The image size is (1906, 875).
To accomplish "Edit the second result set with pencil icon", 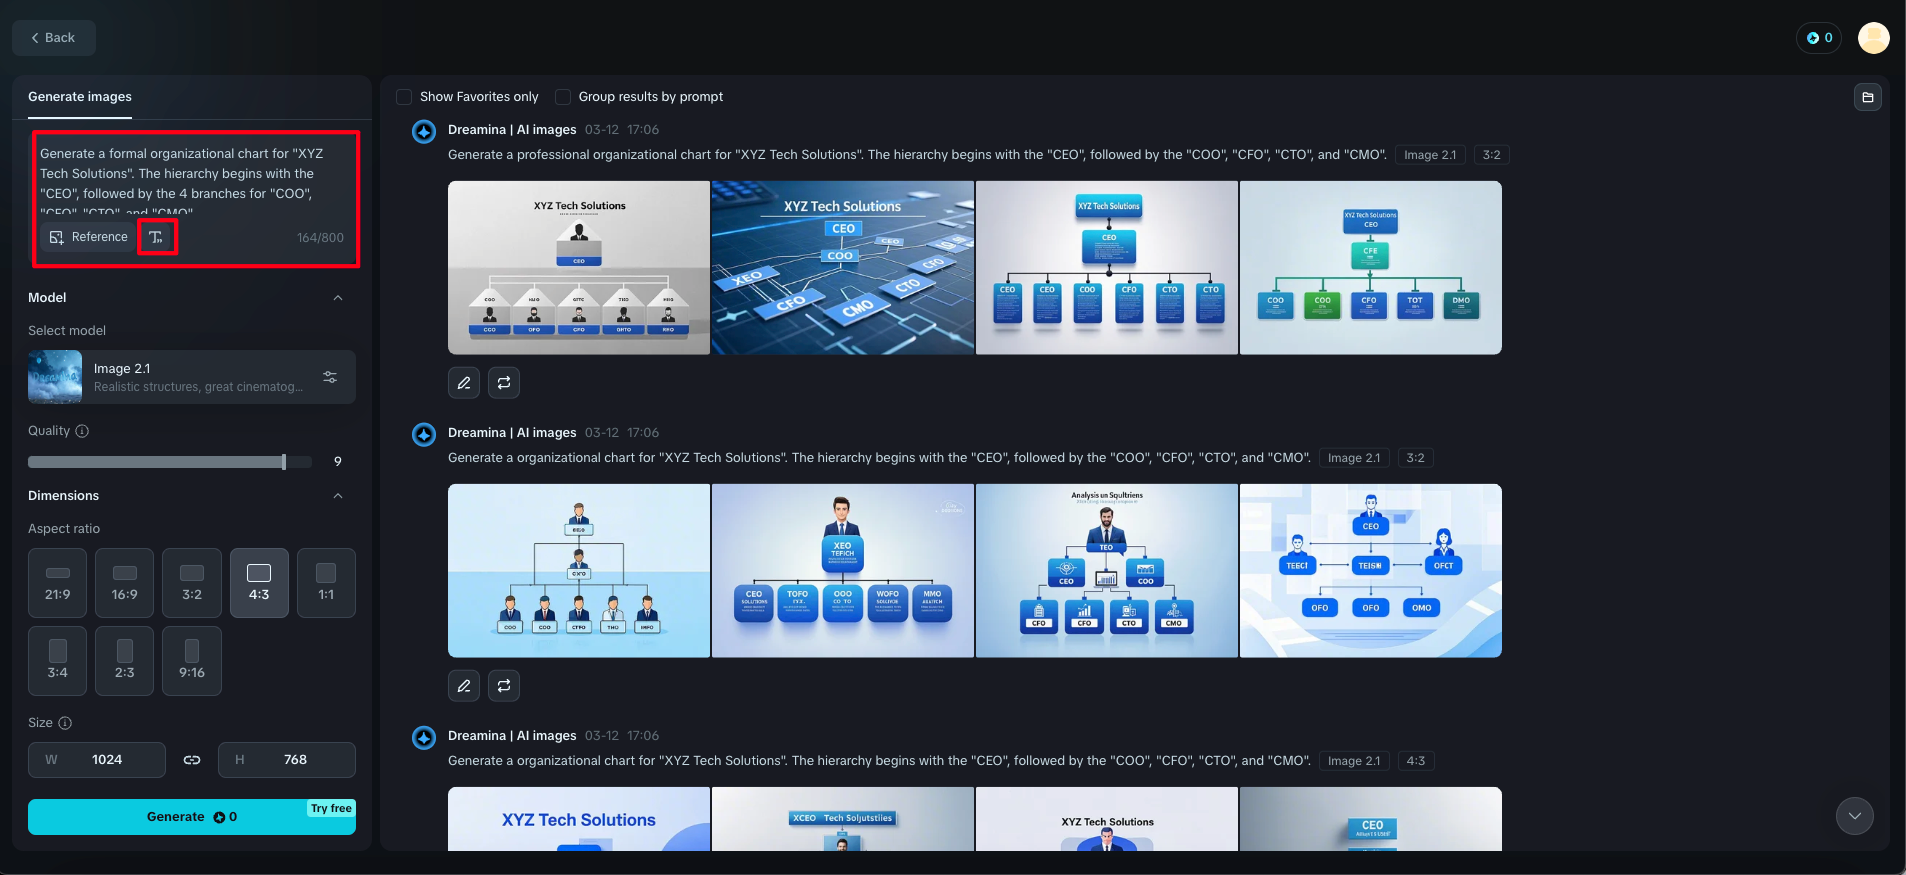I will 464,686.
